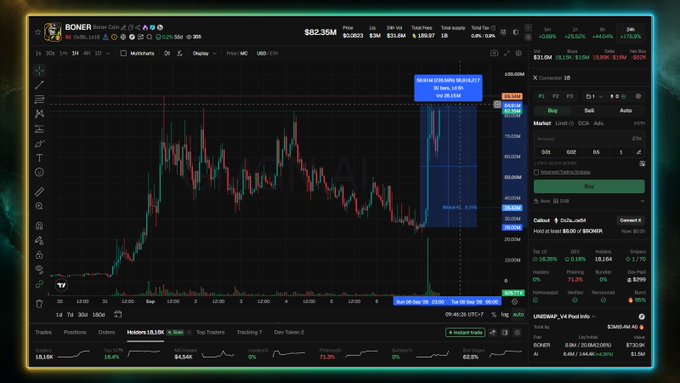The width and height of the screenshot is (680, 383).
Task: Toggle log scale on chart
Action: click(x=505, y=314)
